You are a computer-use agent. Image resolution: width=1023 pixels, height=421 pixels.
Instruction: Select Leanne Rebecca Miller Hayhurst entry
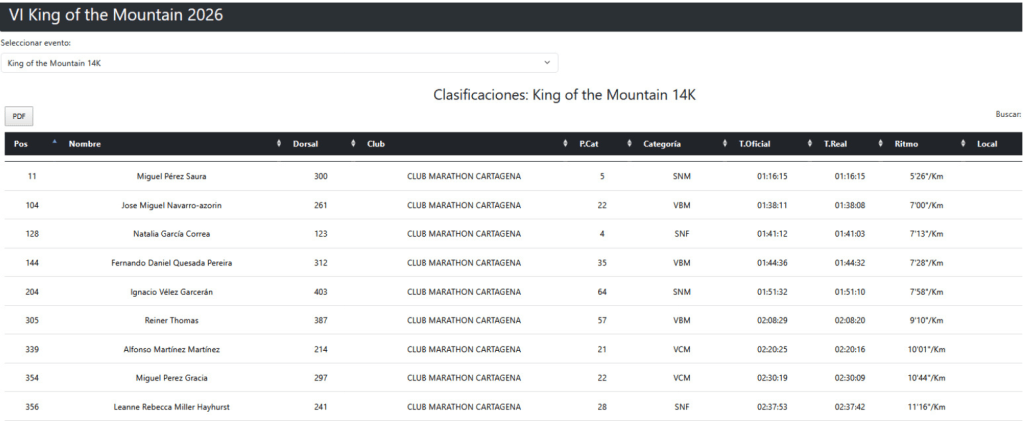pyautogui.click(x=171, y=407)
